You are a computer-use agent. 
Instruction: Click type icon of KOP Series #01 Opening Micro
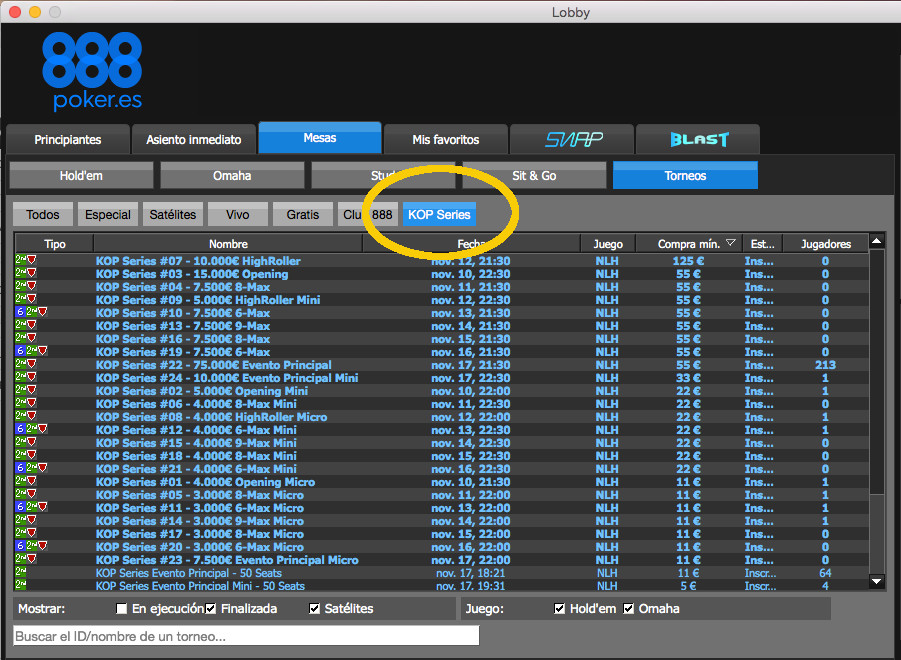26,481
